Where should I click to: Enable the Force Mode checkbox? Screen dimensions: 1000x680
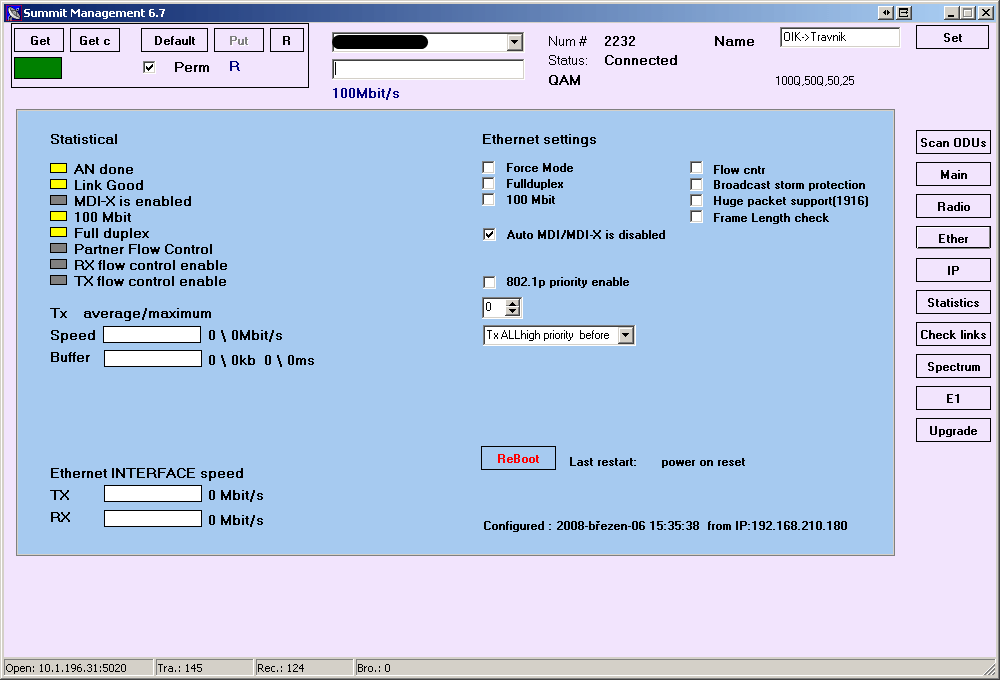pos(489,167)
